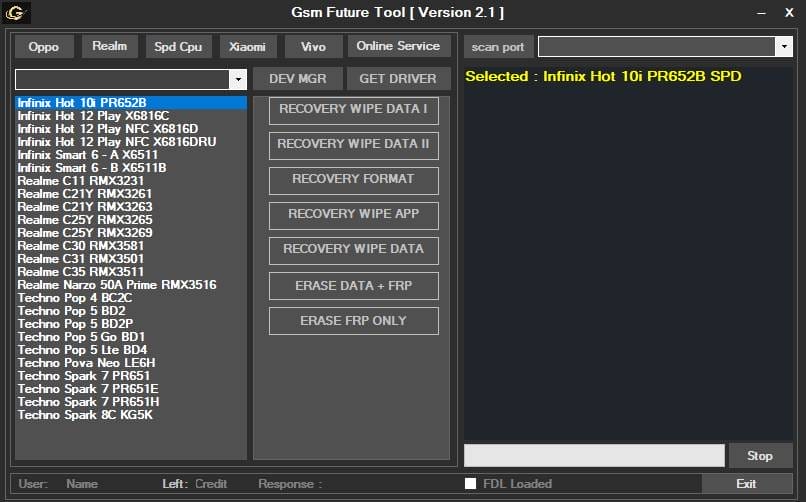Select Realme Narzo 50A Prime RMX3516
Viewport: 806px width, 502px height.
131,285
